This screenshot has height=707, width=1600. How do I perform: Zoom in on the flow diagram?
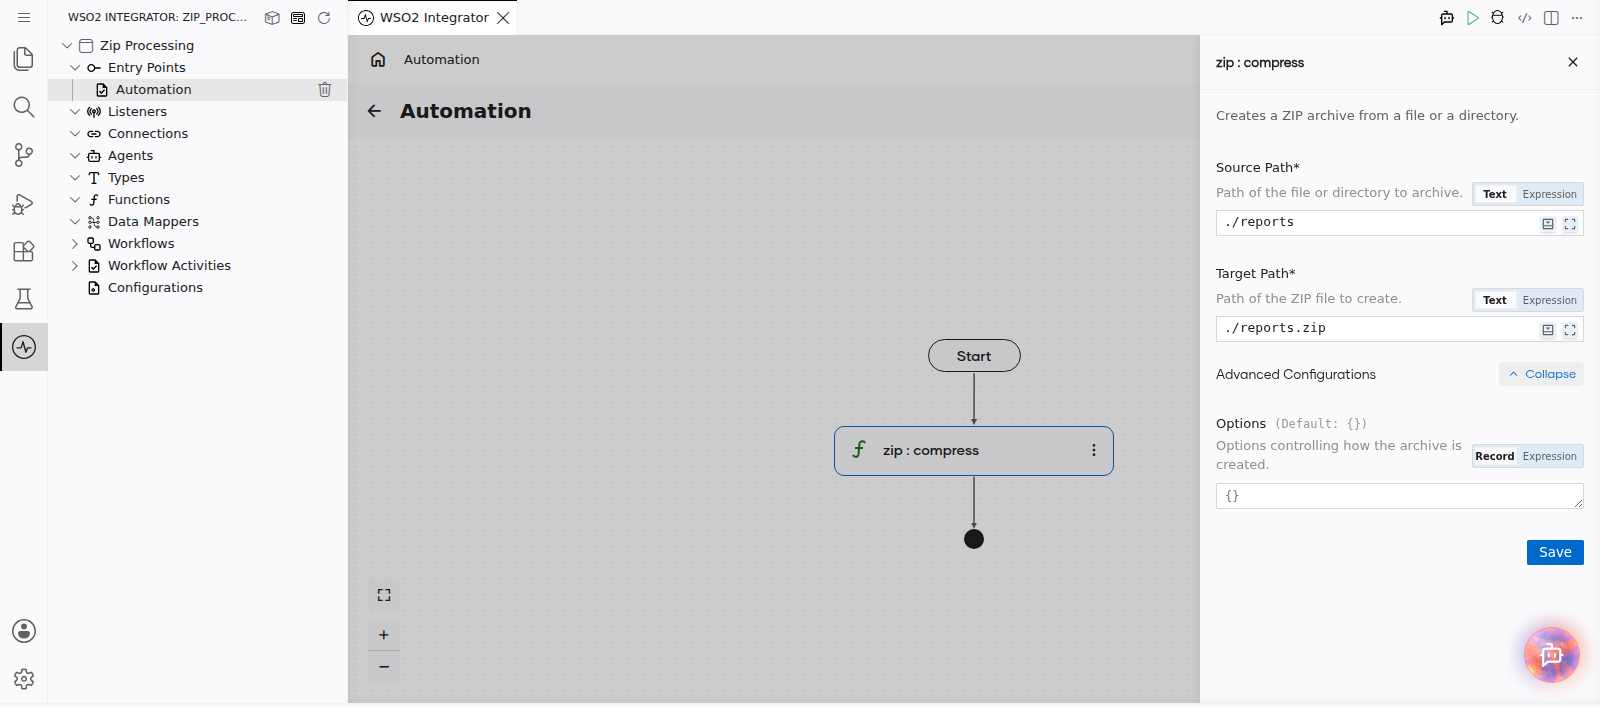384,635
